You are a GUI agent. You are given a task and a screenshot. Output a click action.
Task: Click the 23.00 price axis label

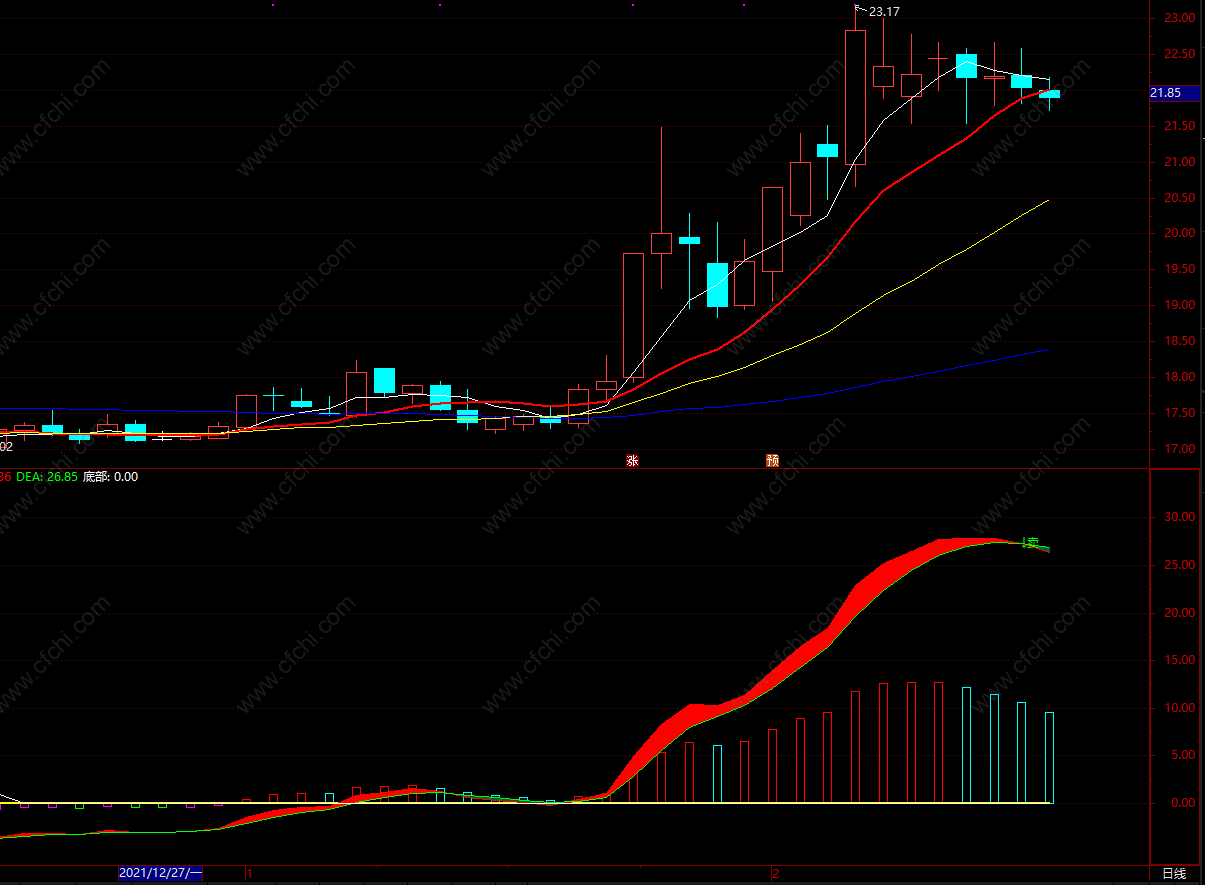[x=1180, y=18]
